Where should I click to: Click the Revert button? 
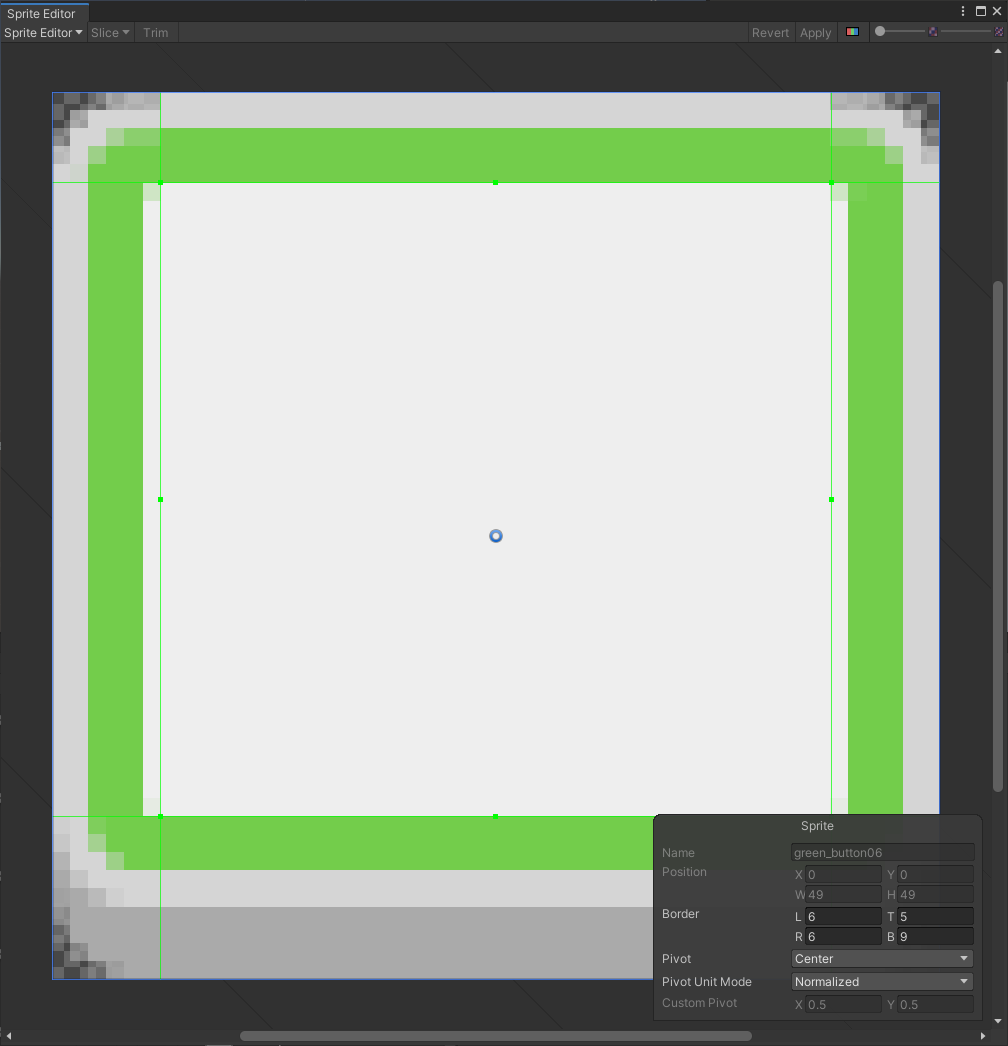pyautogui.click(x=770, y=33)
